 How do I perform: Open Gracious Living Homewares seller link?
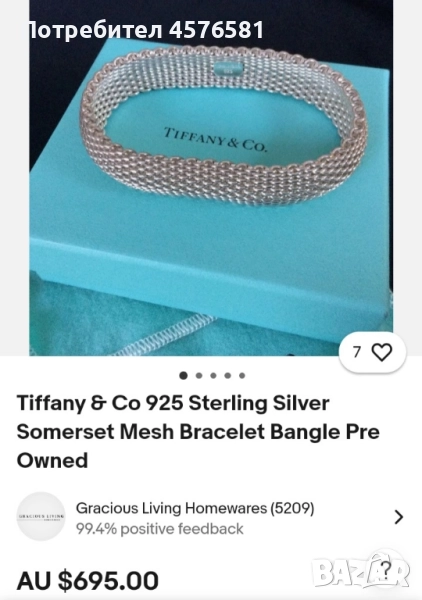195,508
